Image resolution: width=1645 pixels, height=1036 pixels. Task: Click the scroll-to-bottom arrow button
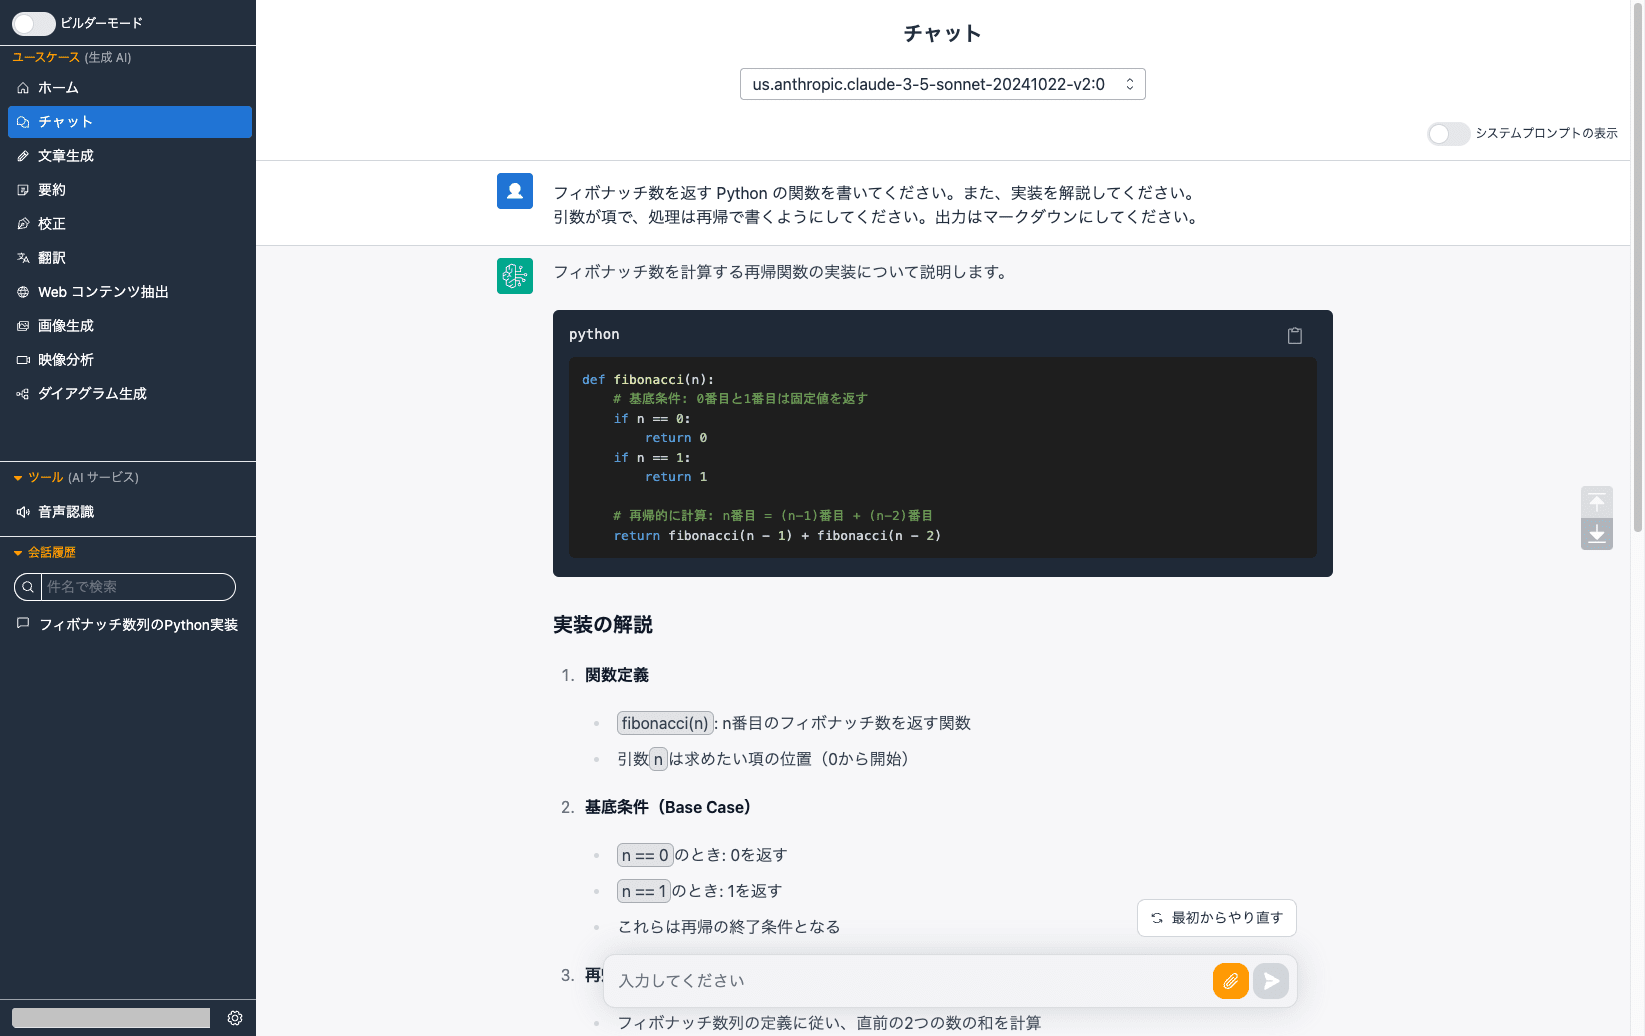[x=1597, y=534]
